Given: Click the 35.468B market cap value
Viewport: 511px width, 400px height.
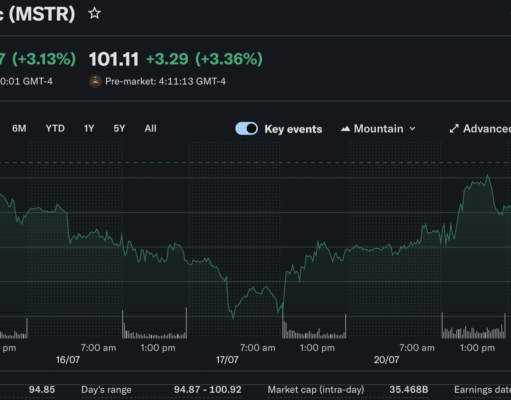Looking at the screenshot, I should tap(409, 390).
